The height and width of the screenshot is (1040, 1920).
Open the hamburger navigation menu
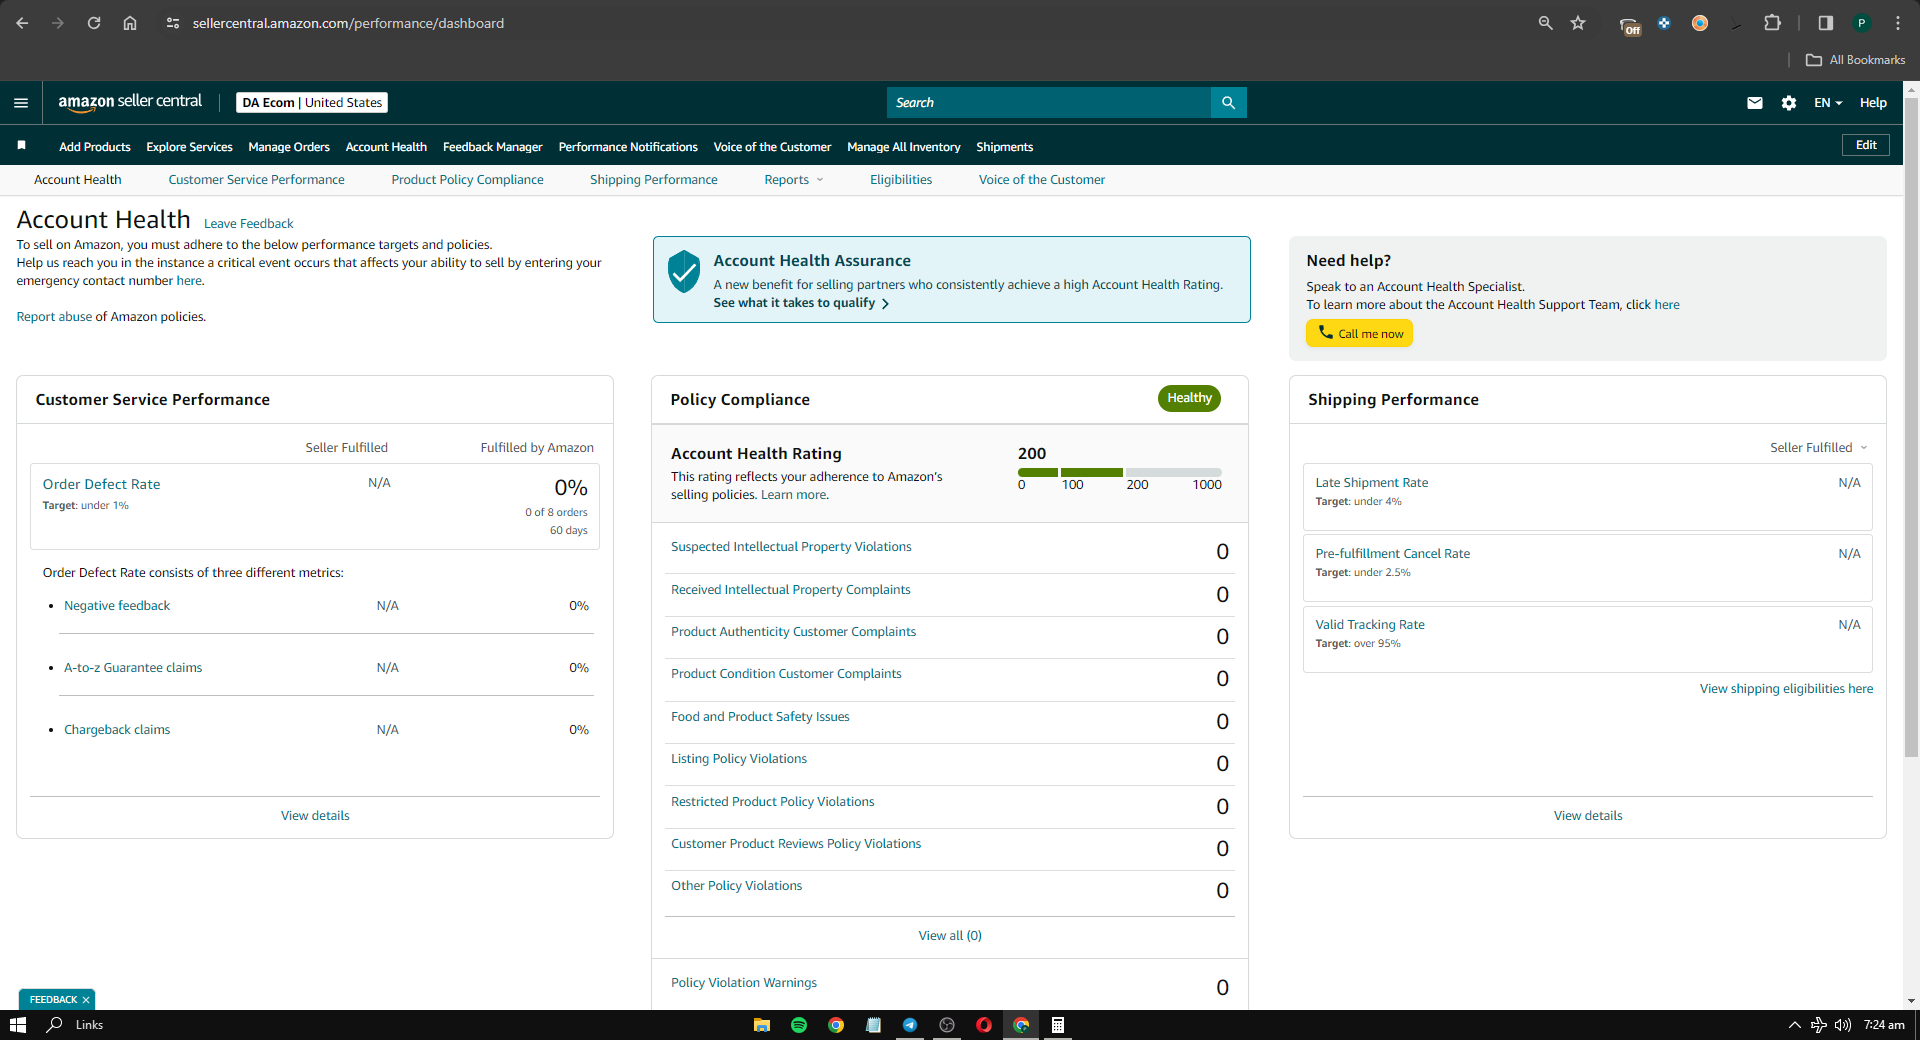[21, 103]
